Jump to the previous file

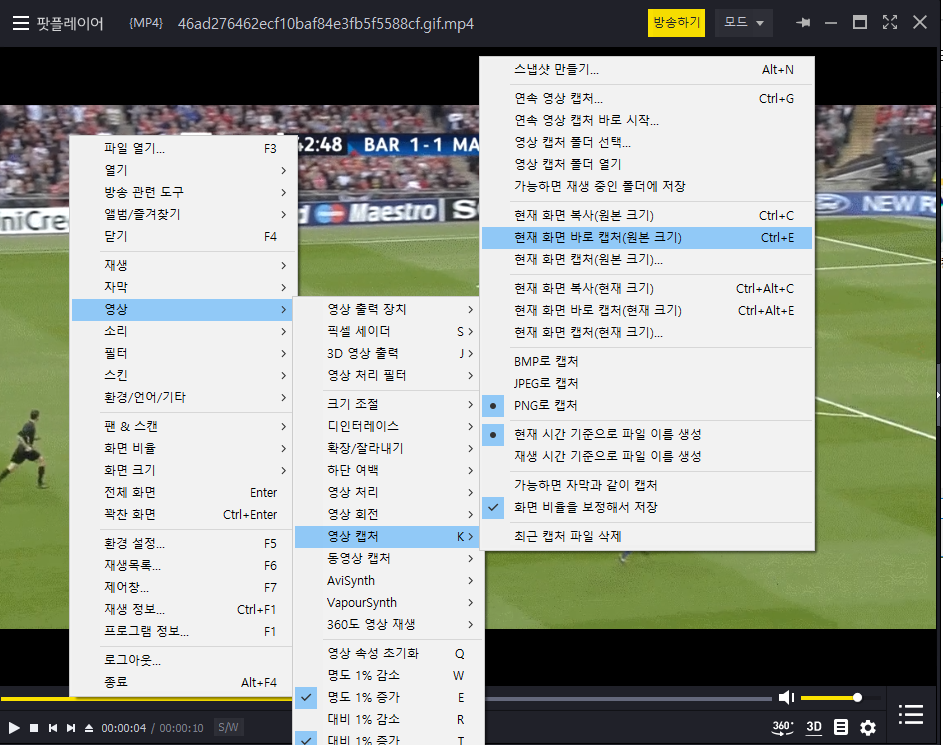point(53,728)
